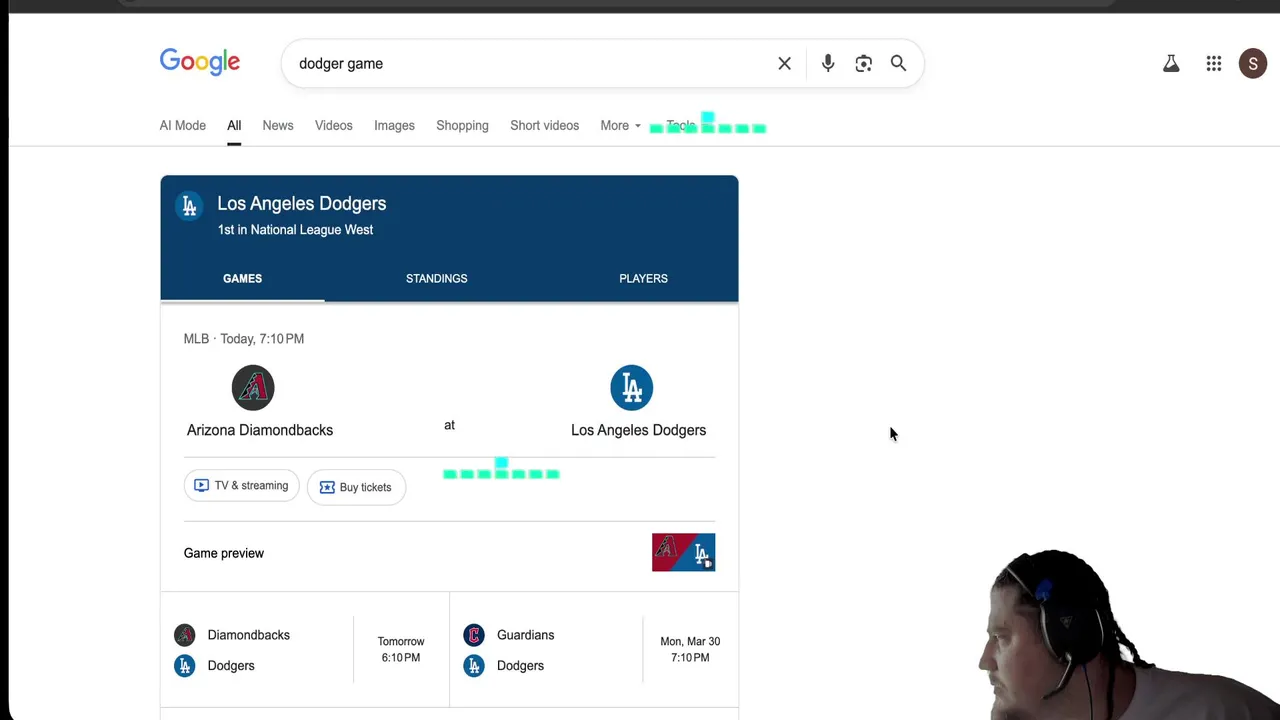This screenshot has width=1280, height=720.
Task: Open Search Labs flask icon
Action: (x=1171, y=64)
